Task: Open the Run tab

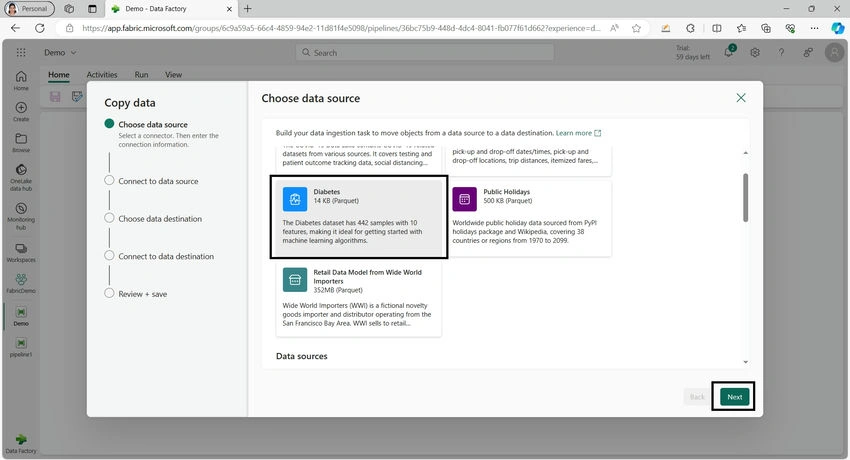Action: pyautogui.click(x=141, y=75)
